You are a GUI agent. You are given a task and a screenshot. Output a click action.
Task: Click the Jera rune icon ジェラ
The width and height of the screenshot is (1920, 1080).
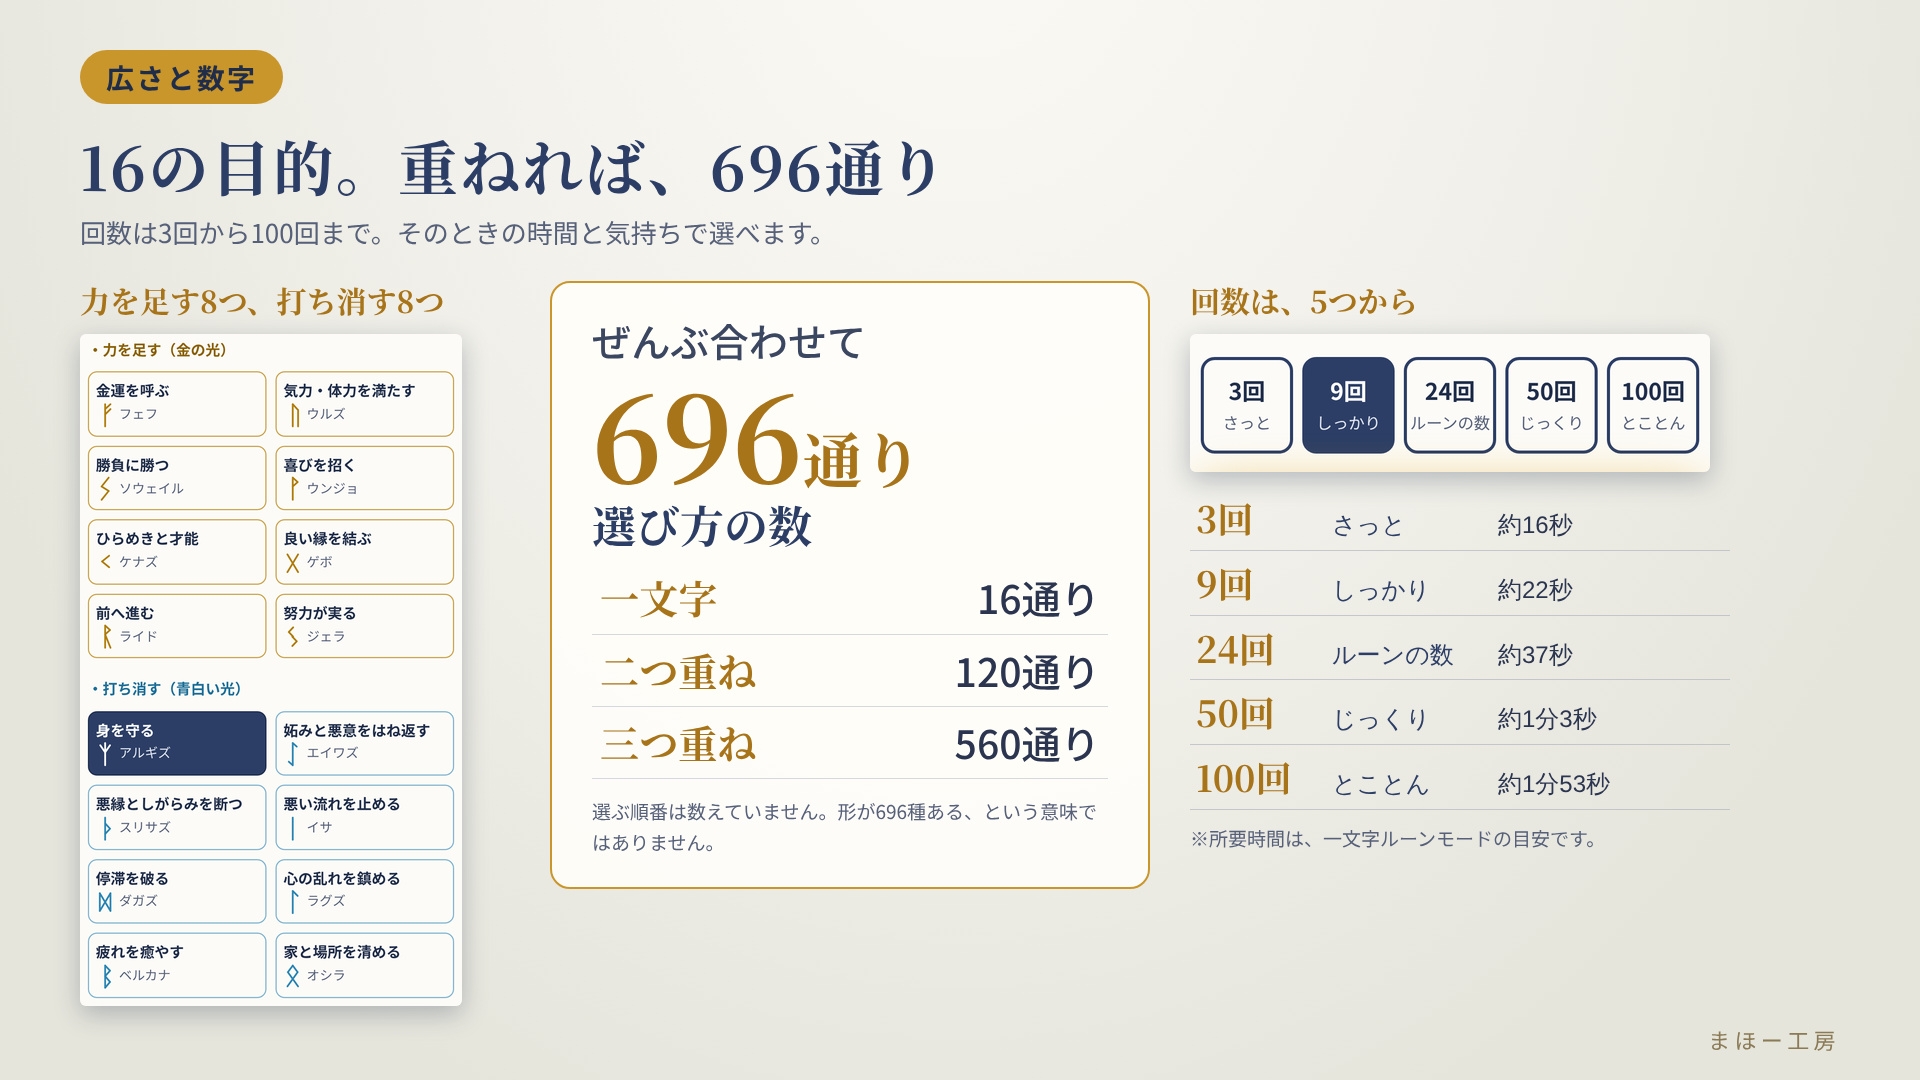click(293, 637)
